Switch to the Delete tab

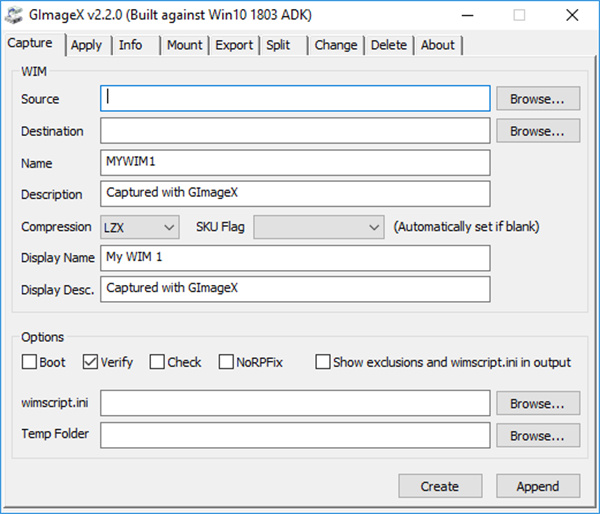point(389,45)
